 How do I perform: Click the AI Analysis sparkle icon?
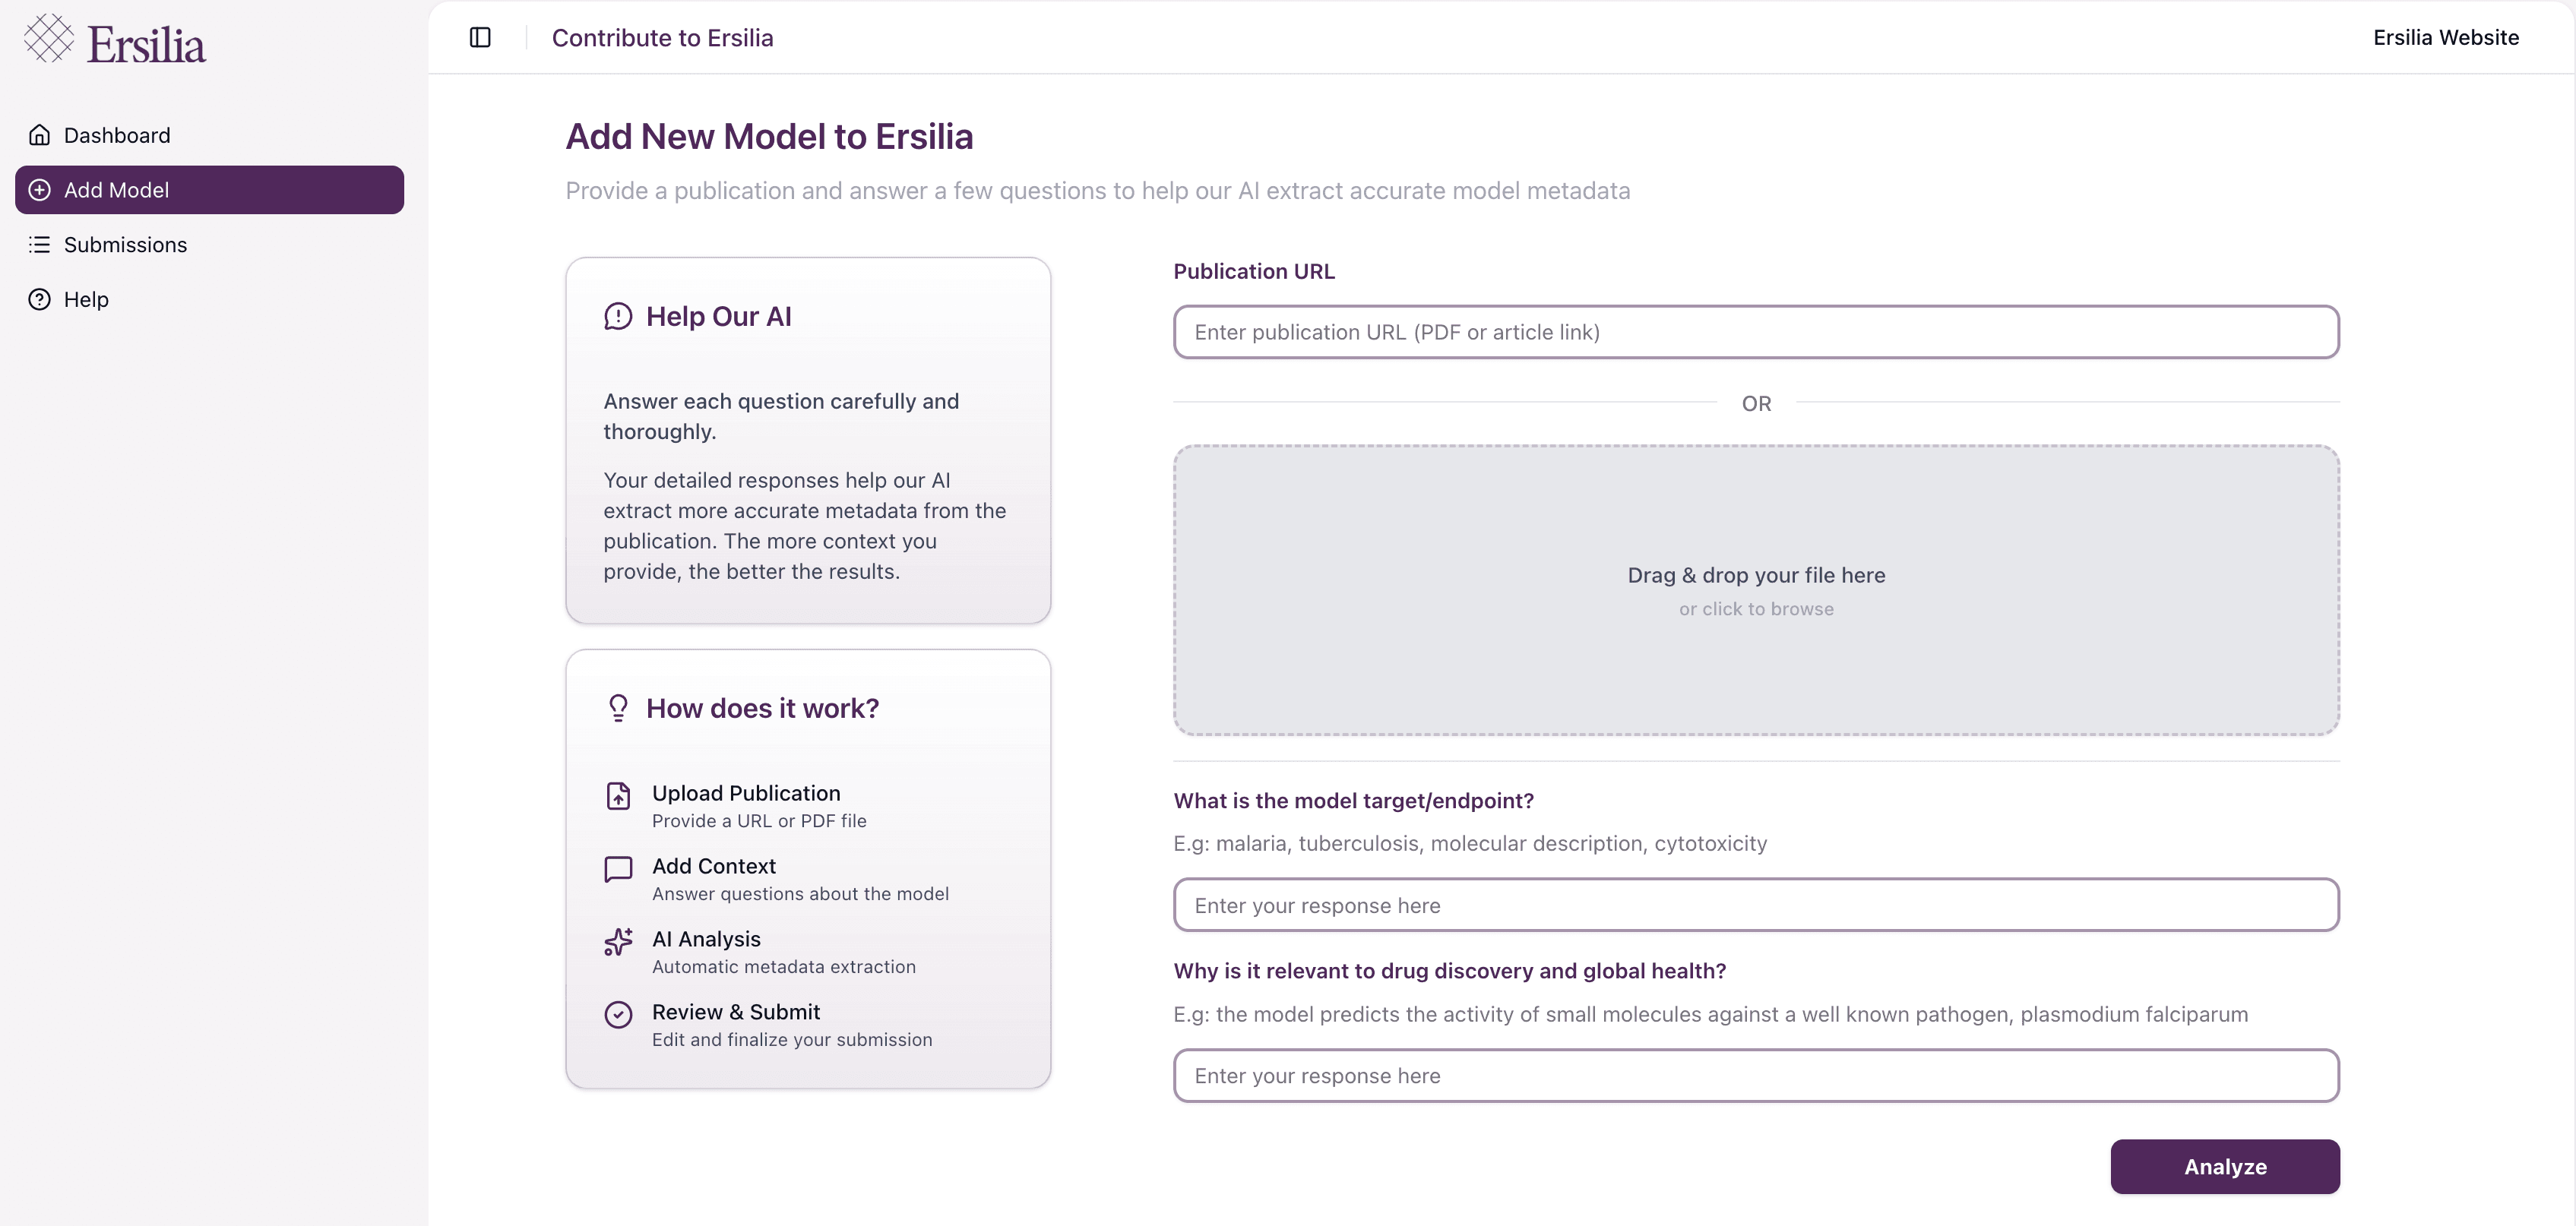tap(618, 942)
